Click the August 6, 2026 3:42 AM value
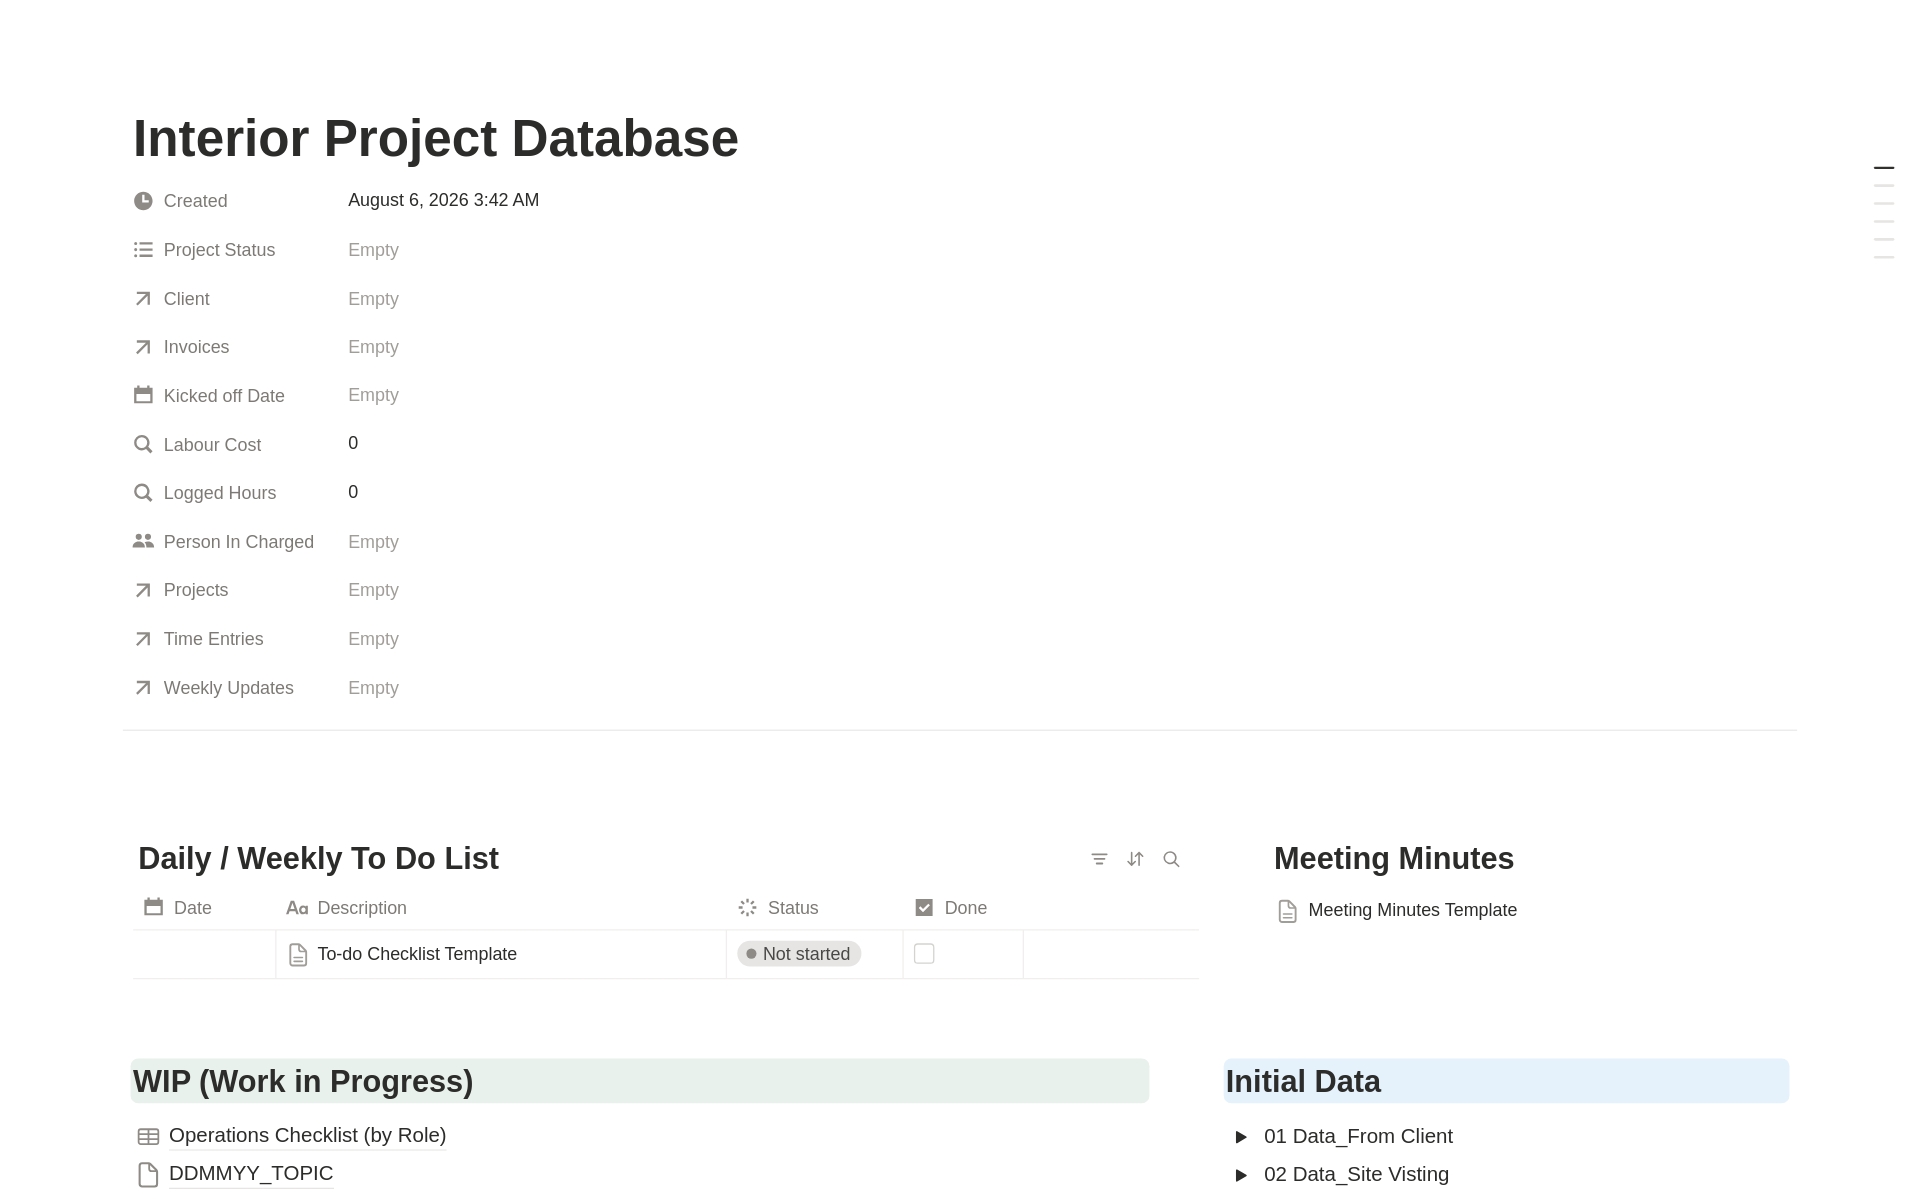Viewport: 1920px width, 1199px height. 443,200
